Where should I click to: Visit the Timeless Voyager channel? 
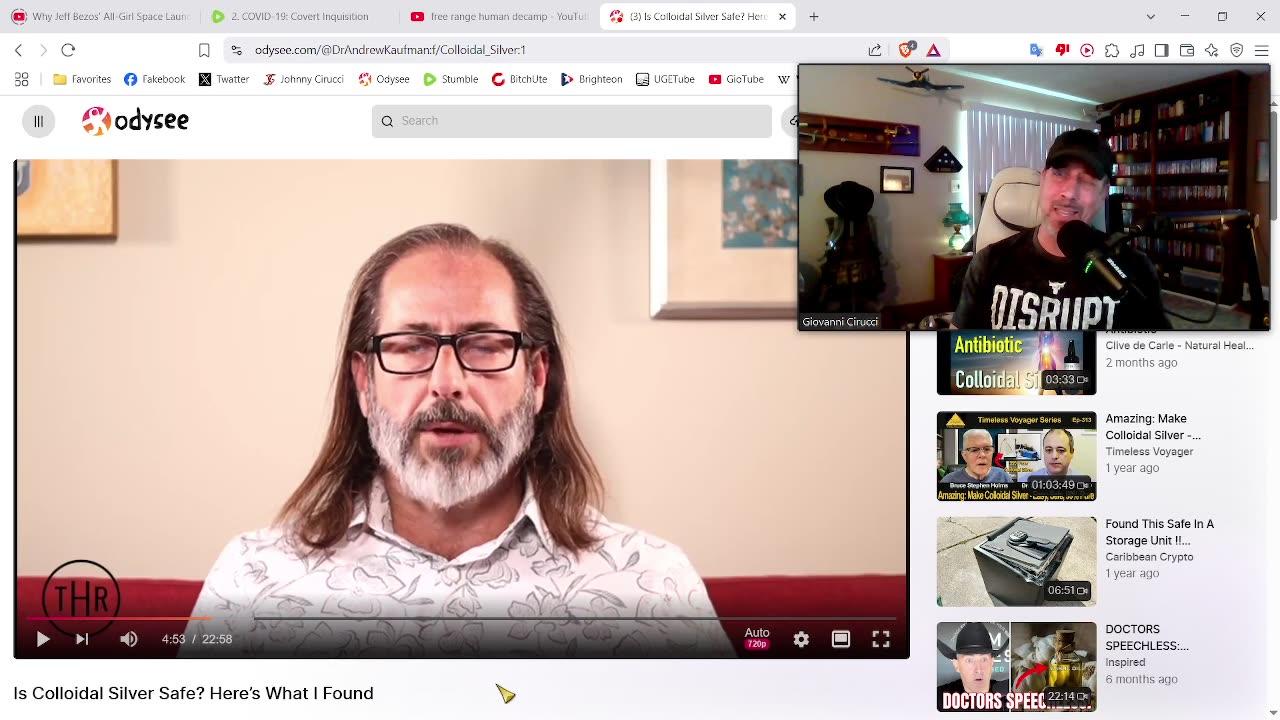click(x=1149, y=452)
